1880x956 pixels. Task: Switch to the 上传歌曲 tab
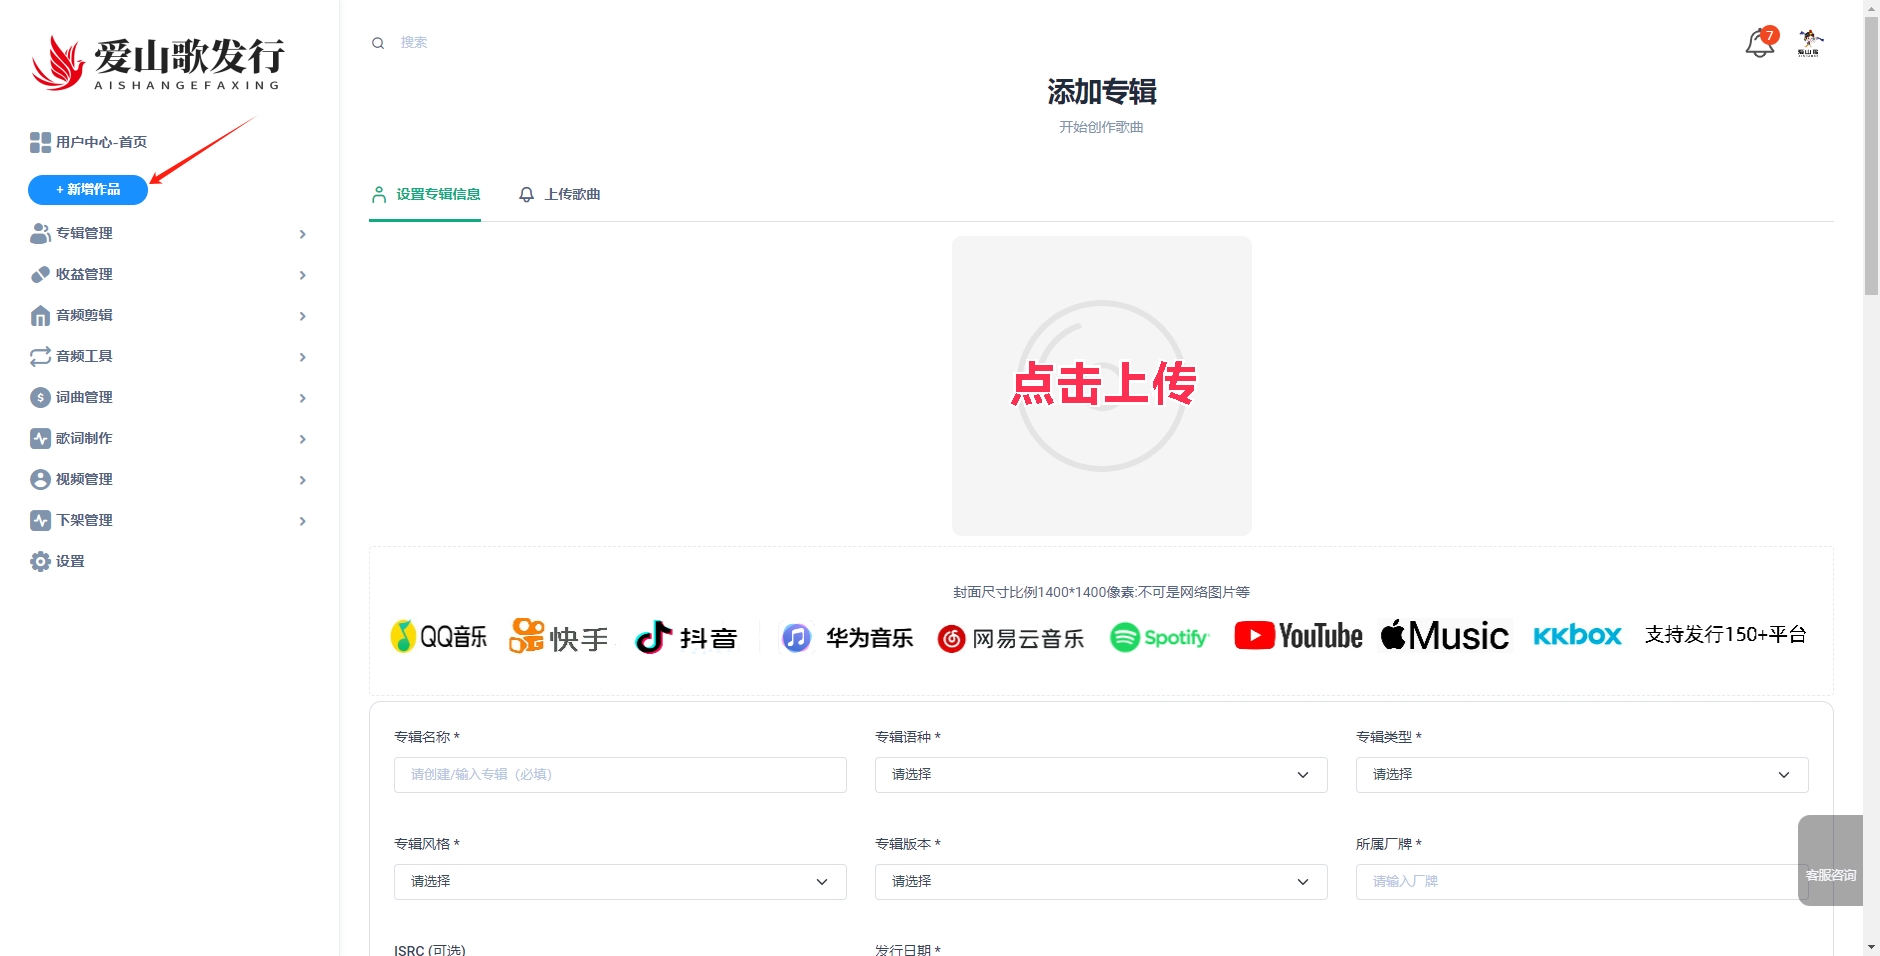pos(560,195)
